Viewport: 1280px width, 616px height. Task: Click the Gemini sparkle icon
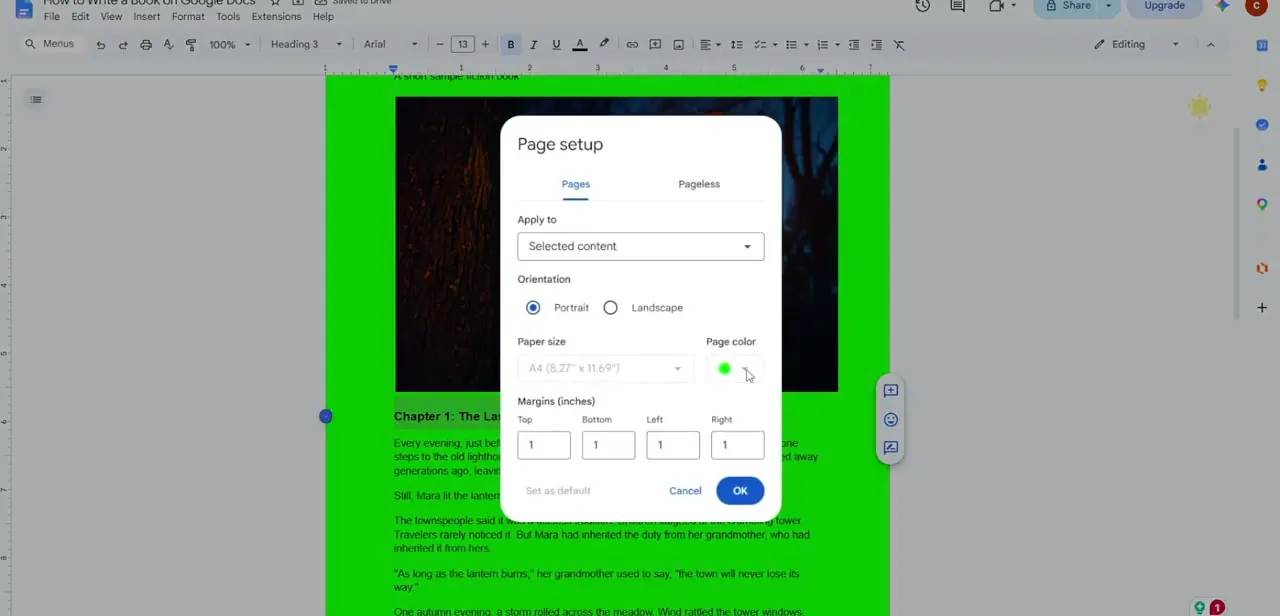point(1222,6)
